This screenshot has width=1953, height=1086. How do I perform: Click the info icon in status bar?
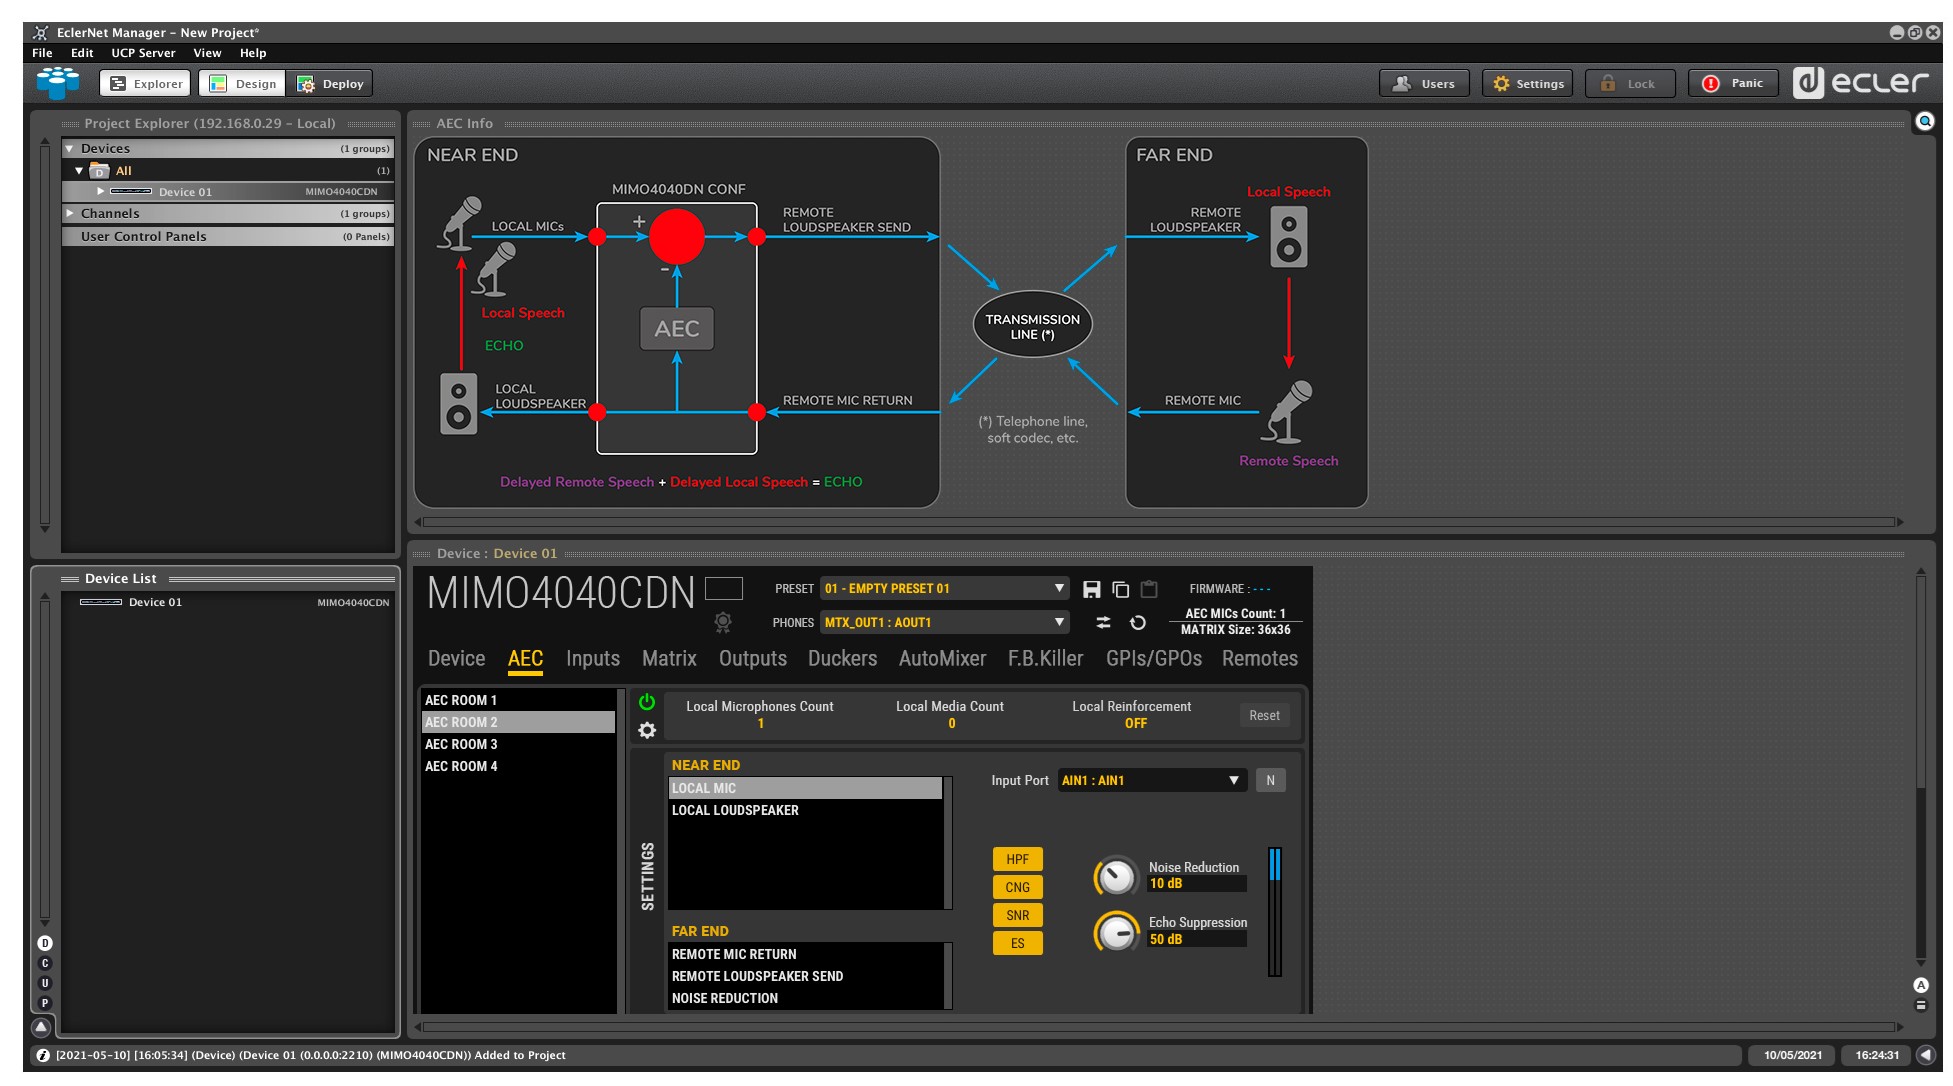pos(43,1055)
